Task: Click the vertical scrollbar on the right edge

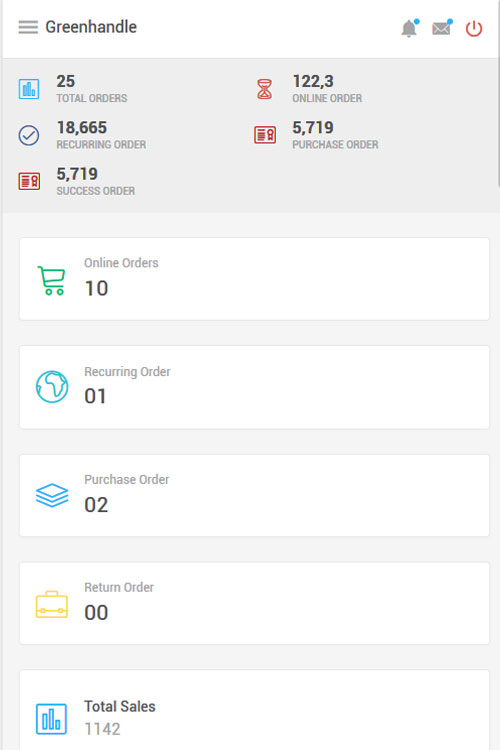Action: coord(498,93)
